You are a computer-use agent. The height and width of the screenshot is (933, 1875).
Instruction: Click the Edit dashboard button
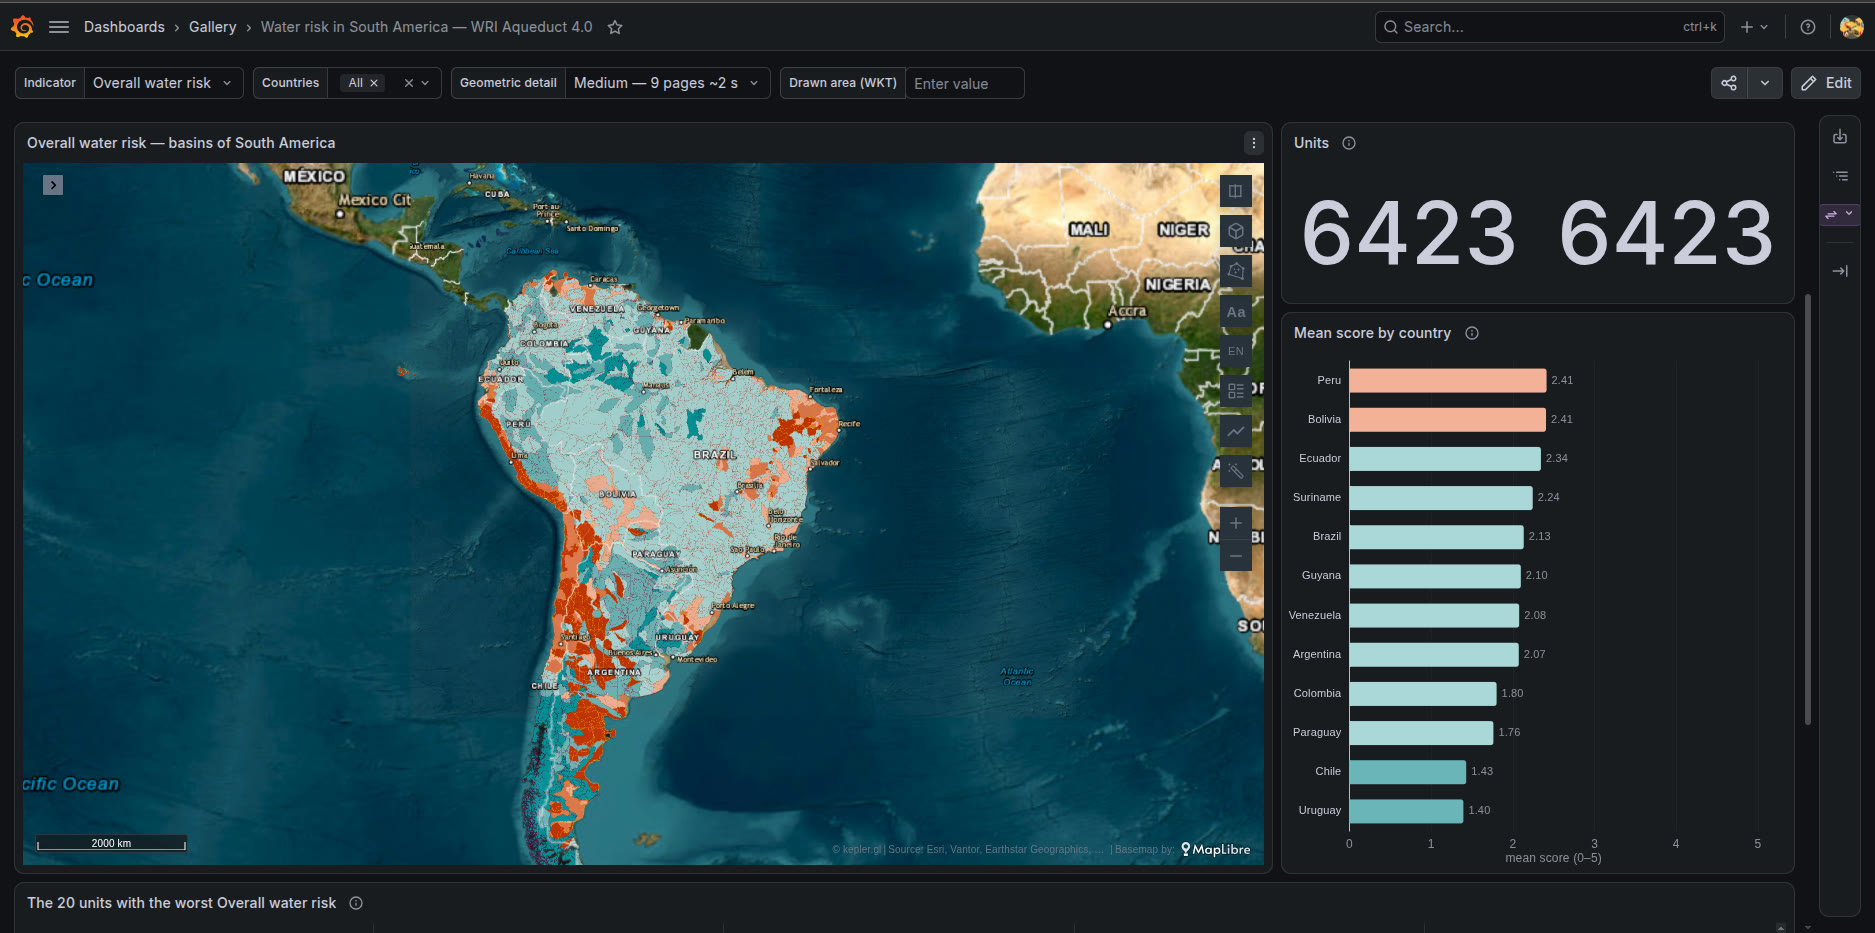[1826, 83]
